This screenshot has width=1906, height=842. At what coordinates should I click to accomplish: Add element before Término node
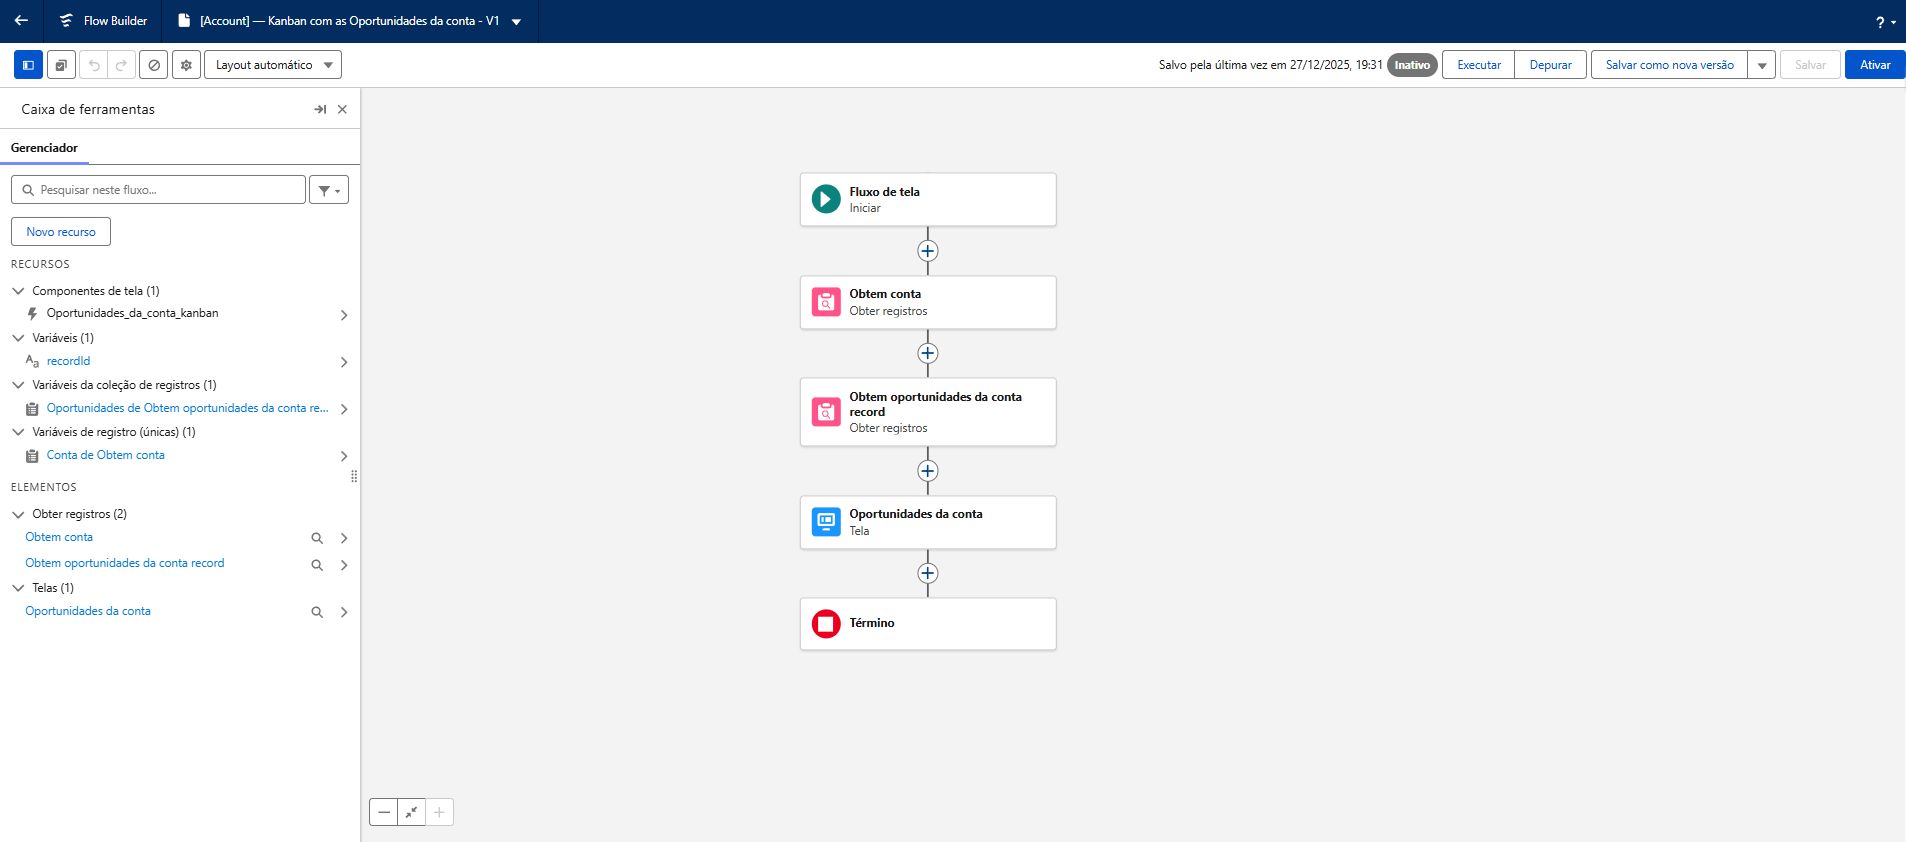pyautogui.click(x=928, y=573)
